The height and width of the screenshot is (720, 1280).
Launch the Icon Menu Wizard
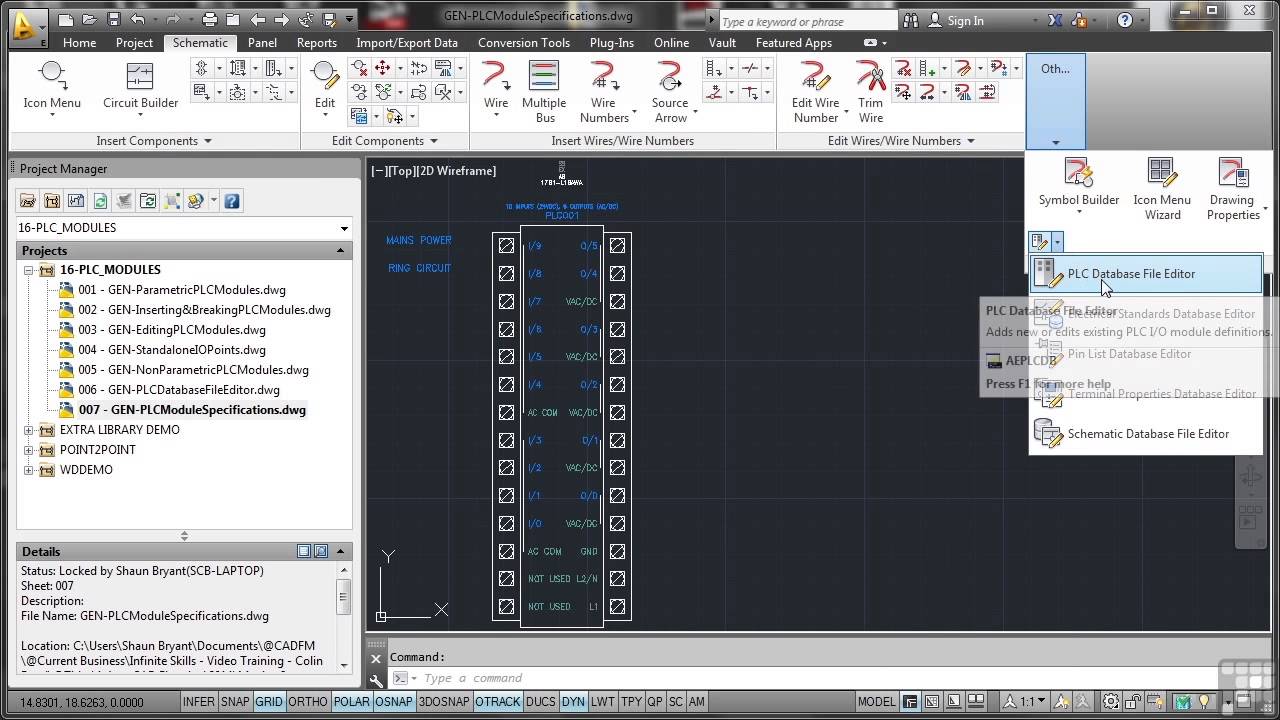[x=1162, y=189]
